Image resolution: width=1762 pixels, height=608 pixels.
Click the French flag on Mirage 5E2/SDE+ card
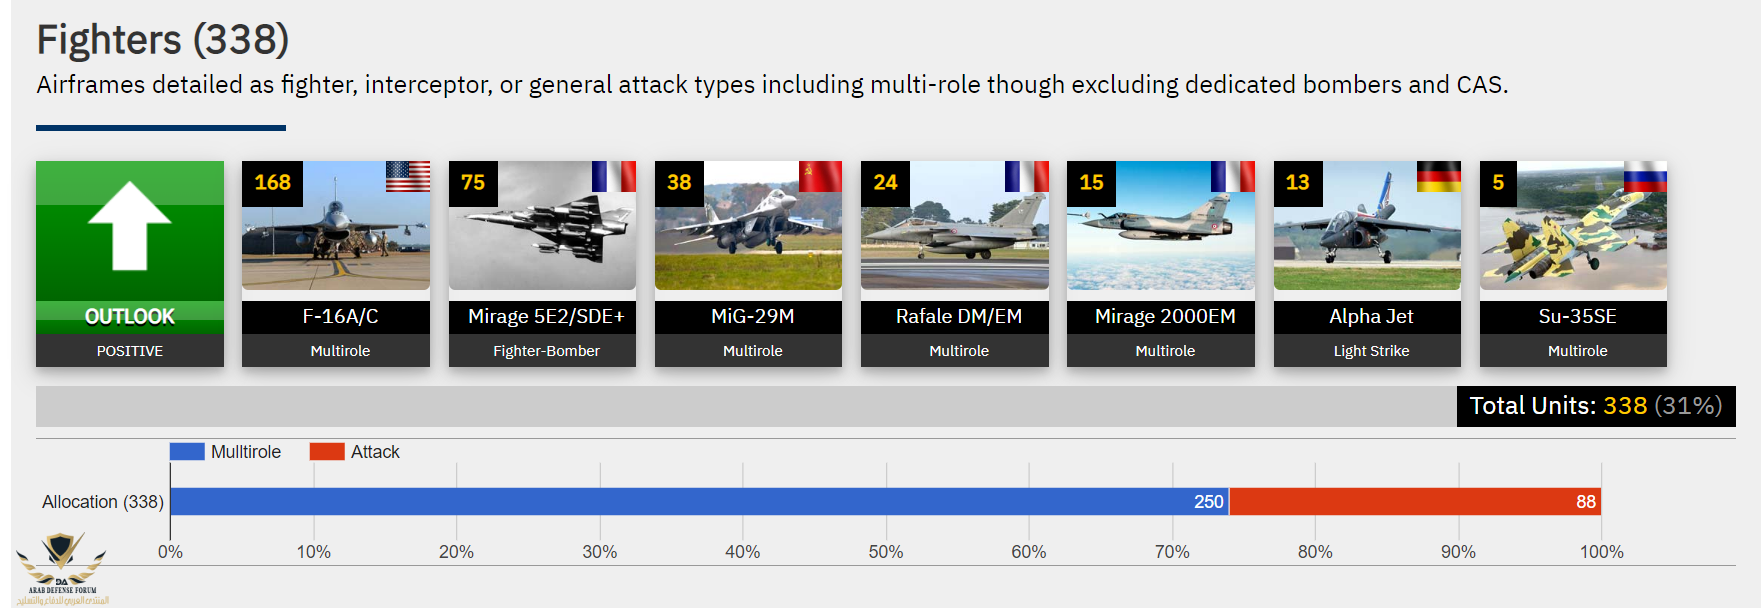coord(613,176)
